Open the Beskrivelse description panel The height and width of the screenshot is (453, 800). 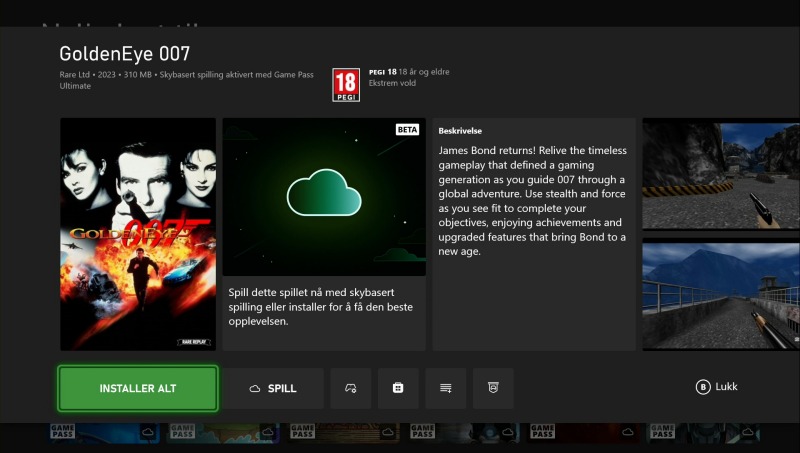(x=534, y=234)
